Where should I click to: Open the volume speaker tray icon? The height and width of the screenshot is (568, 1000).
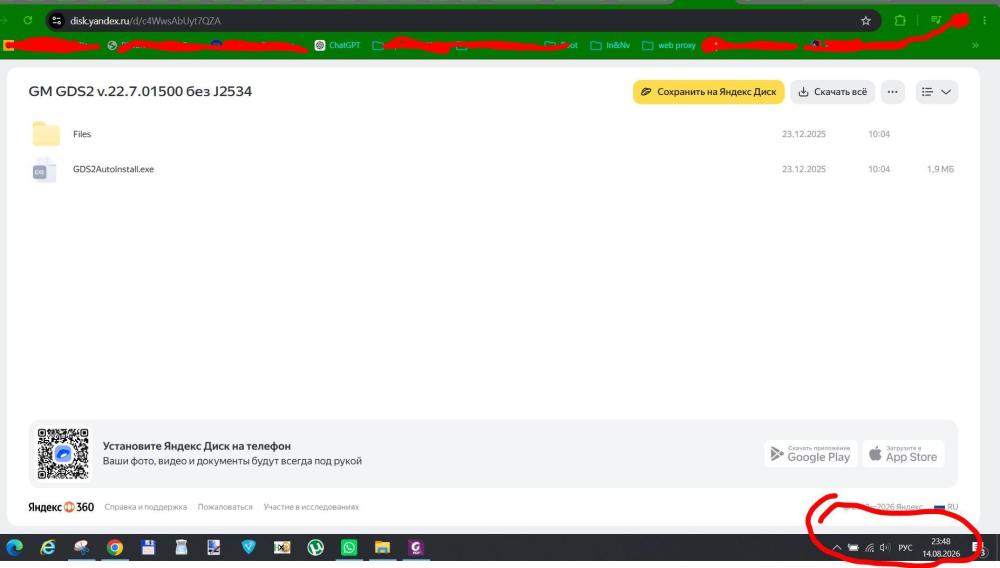point(885,548)
